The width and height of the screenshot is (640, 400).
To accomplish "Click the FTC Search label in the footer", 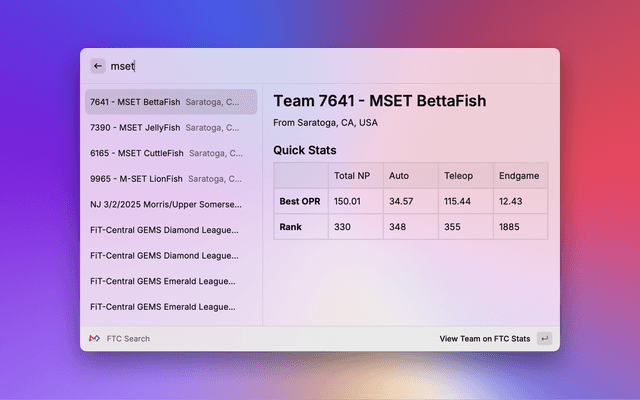I will pyautogui.click(x=128, y=339).
